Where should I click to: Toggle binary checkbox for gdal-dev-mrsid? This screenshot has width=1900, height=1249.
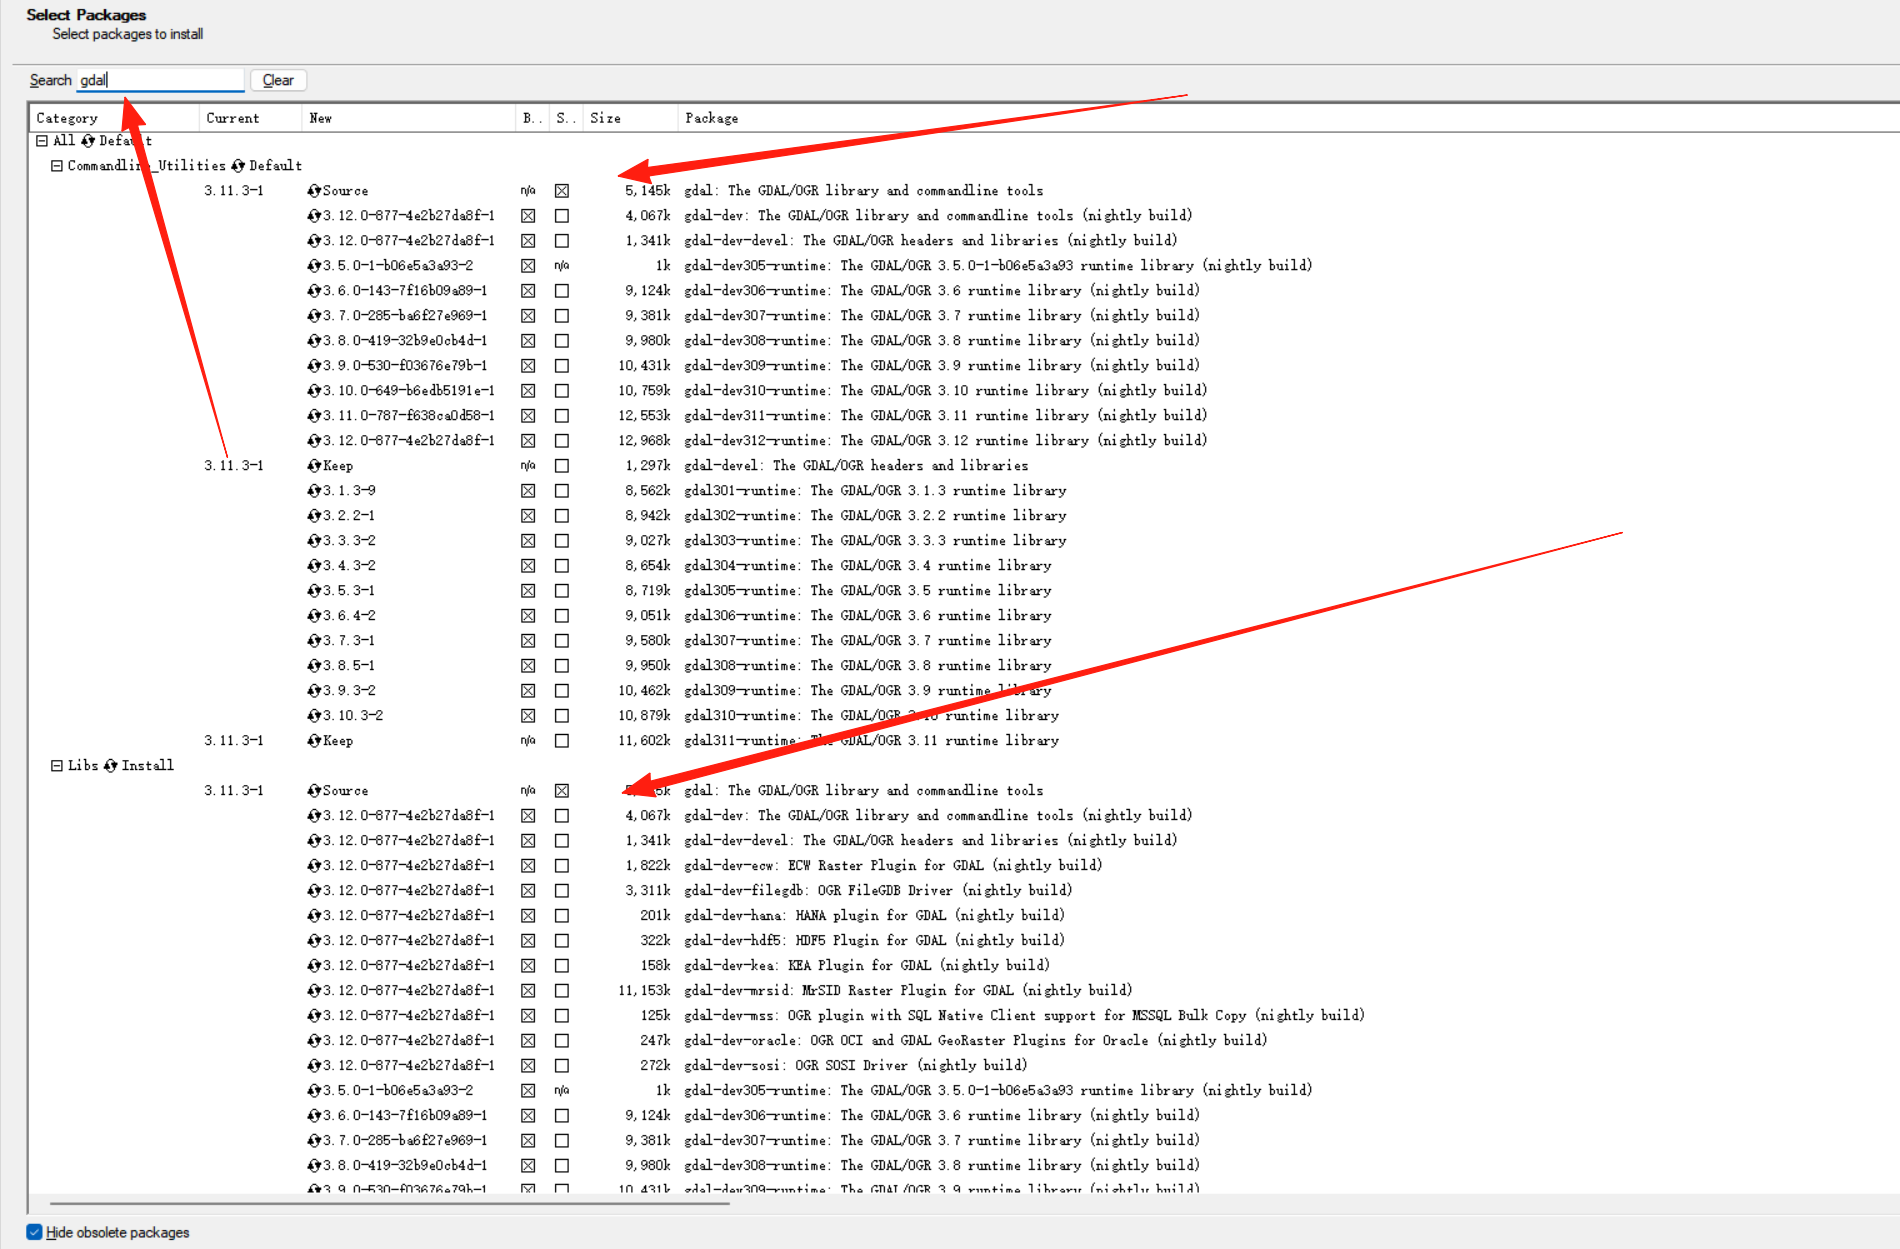(528, 991)
